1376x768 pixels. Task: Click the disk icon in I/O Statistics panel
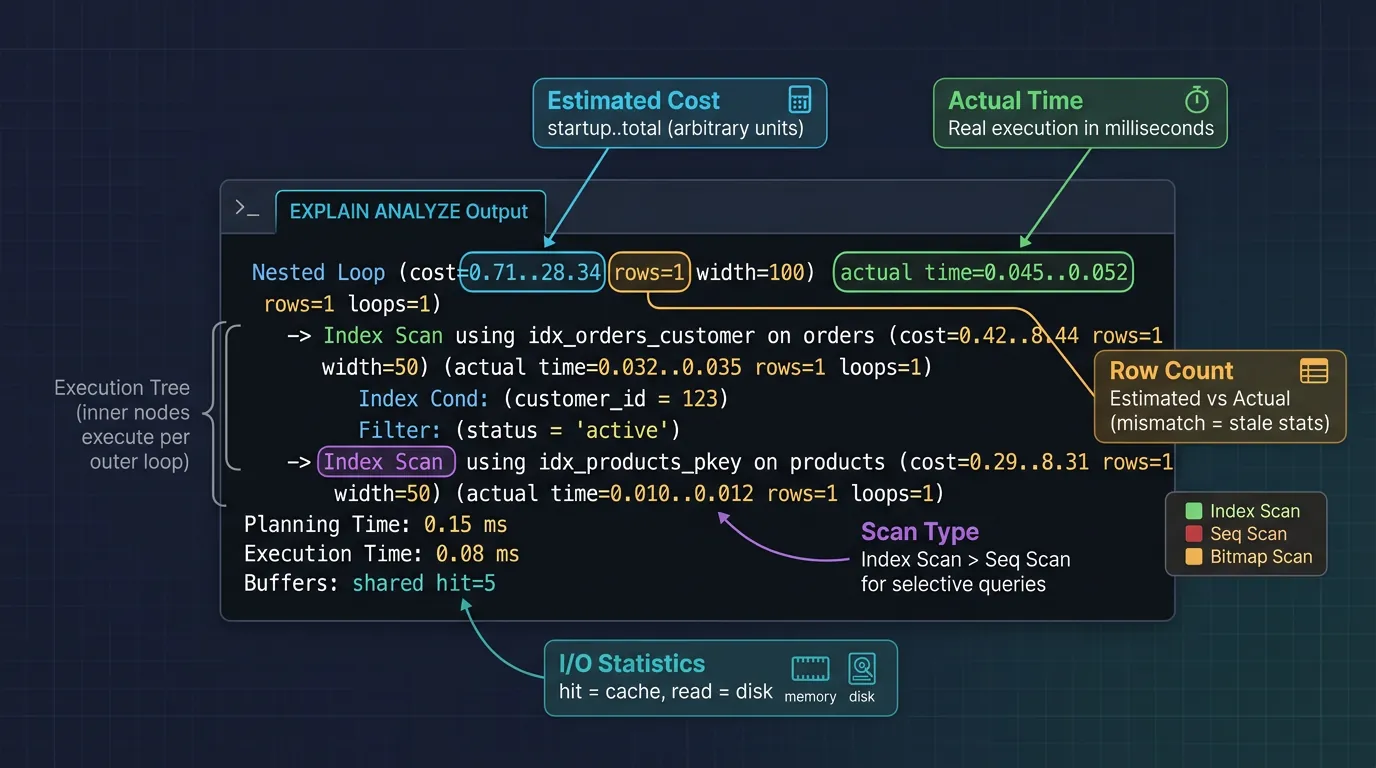point(862,670)
